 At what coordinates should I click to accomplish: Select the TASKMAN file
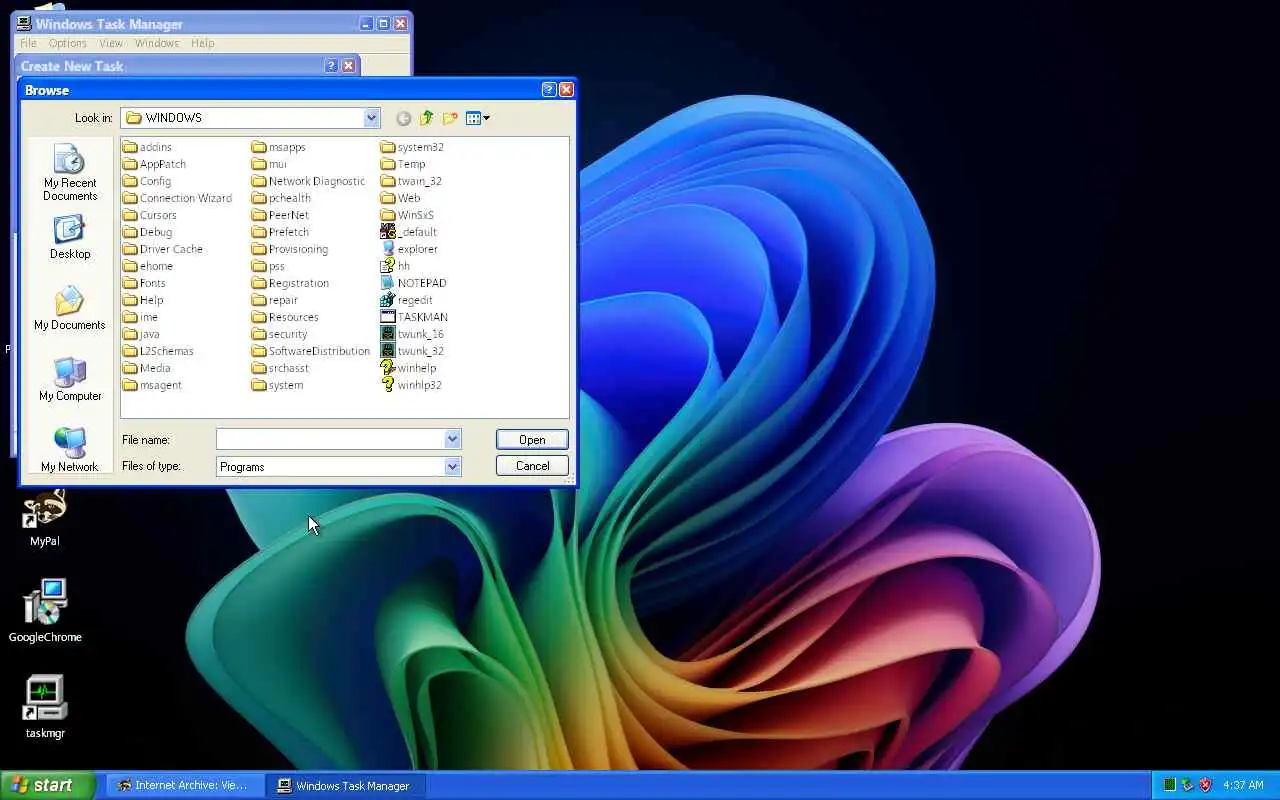(414, 317)
